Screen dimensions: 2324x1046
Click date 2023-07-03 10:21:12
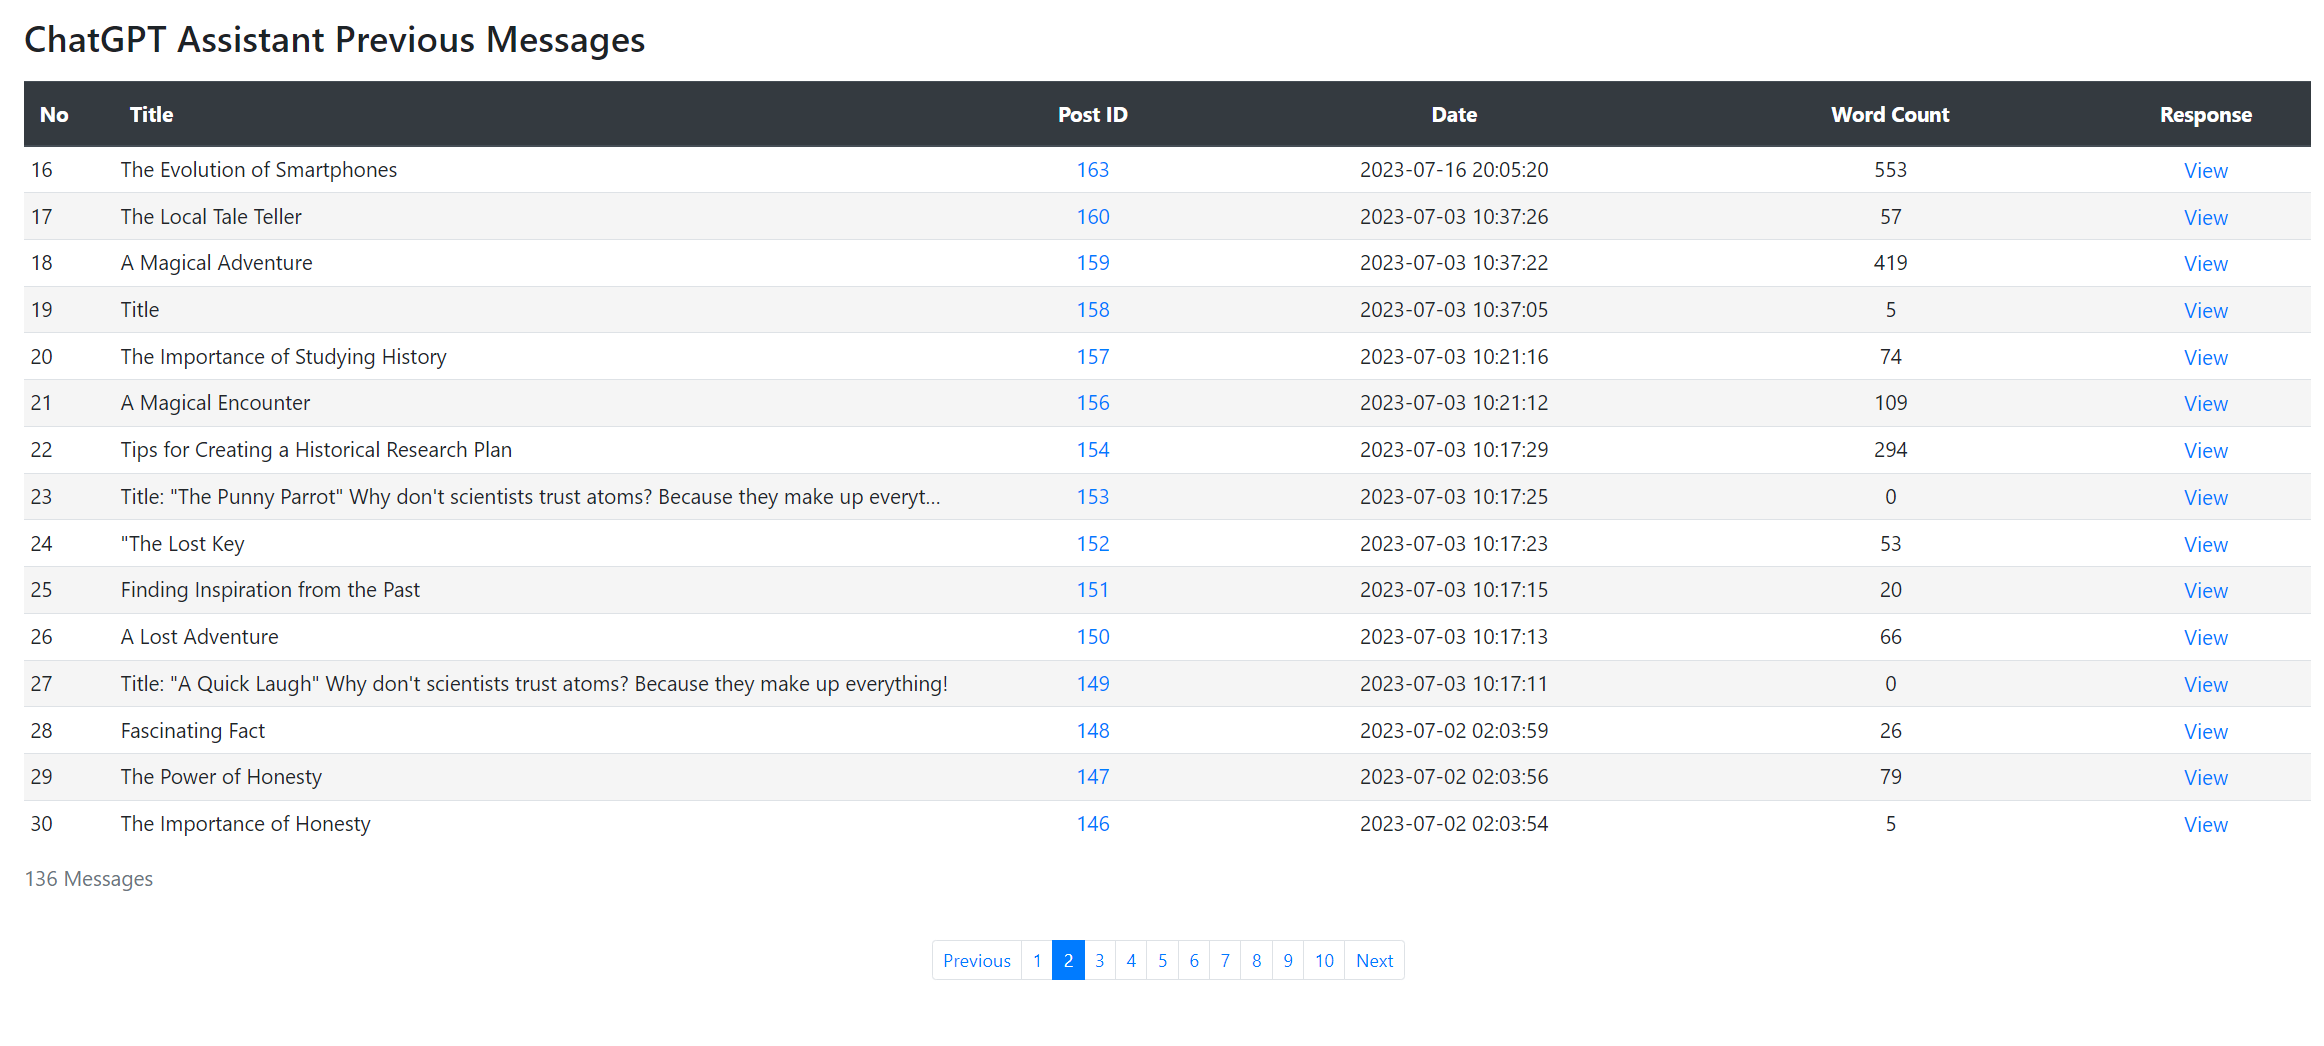pos(1454,403)
